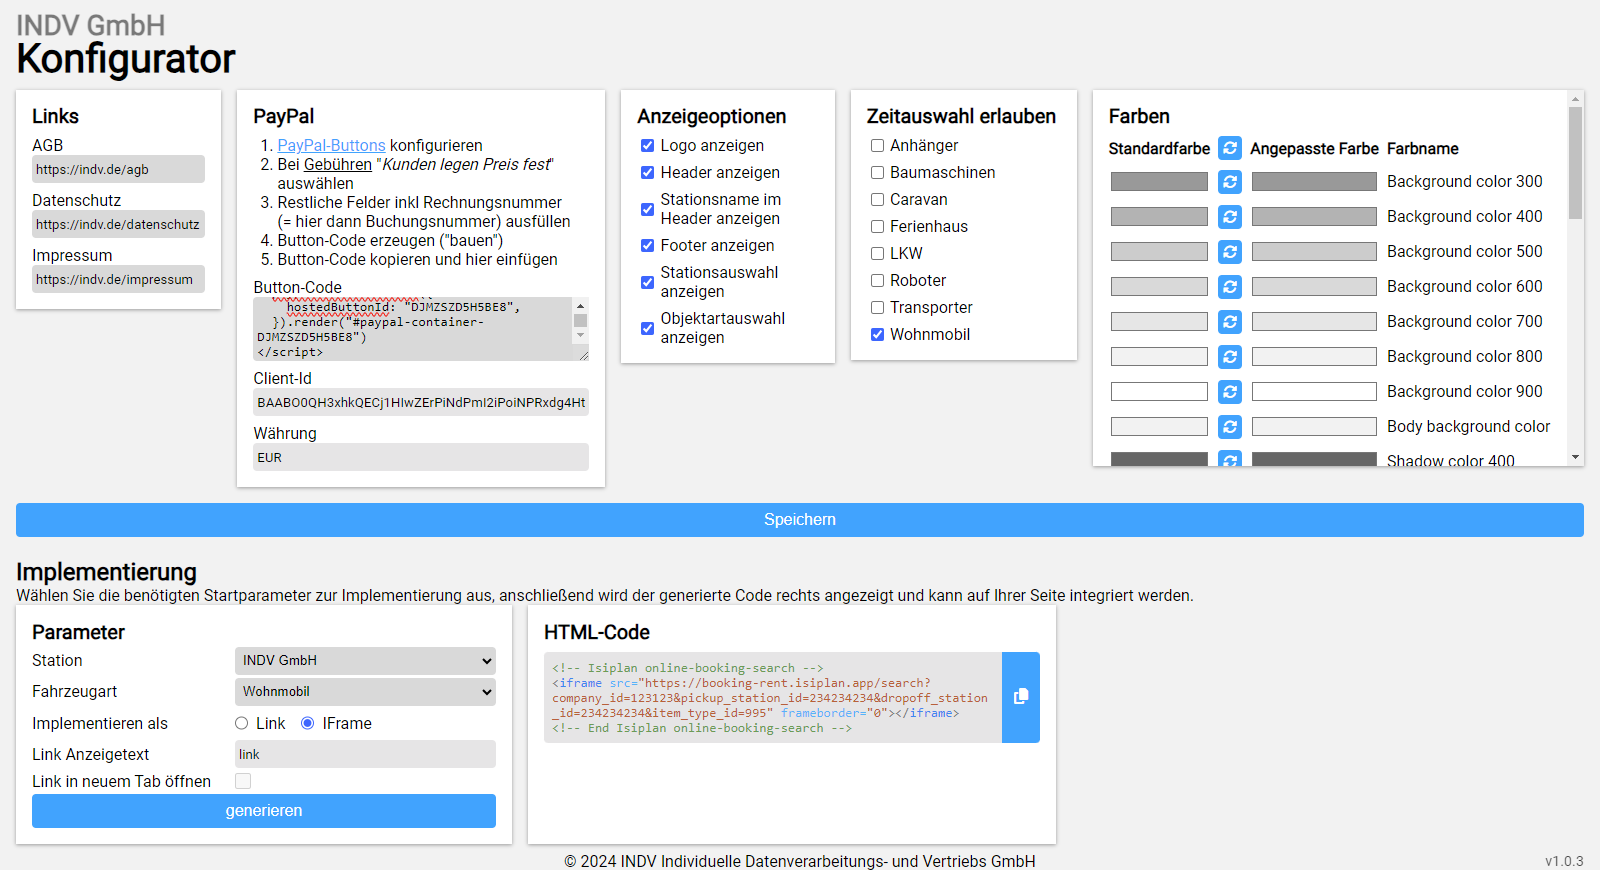Screen dimensions: 1600x870
Task: Click the Währung field containing EUR
Action: pos(421,457)
